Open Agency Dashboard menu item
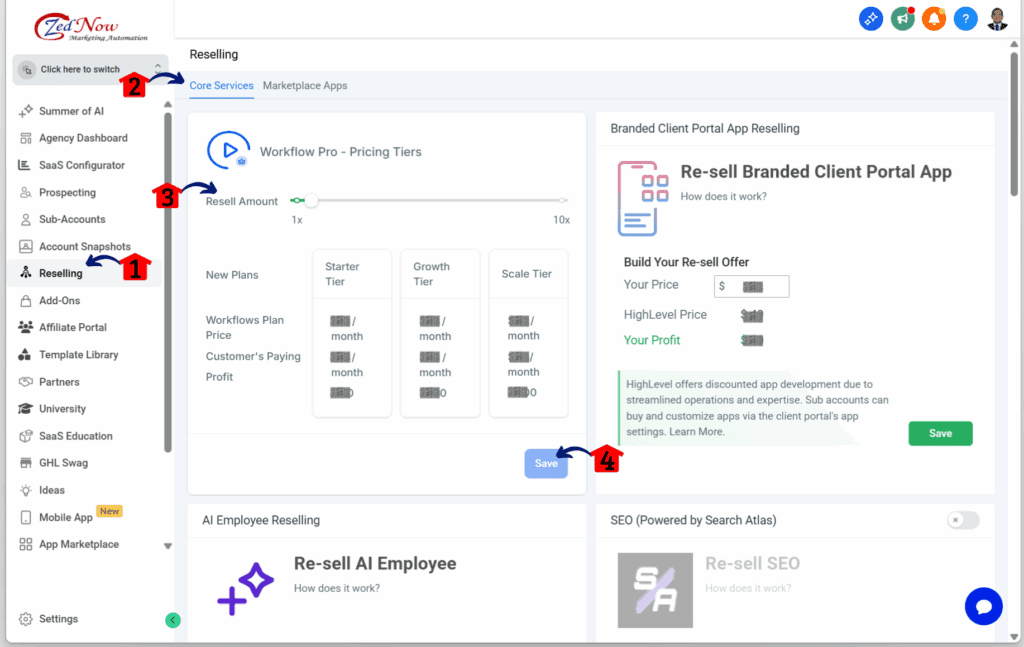Screen dimensions: 1024x647 coord(84,138)
